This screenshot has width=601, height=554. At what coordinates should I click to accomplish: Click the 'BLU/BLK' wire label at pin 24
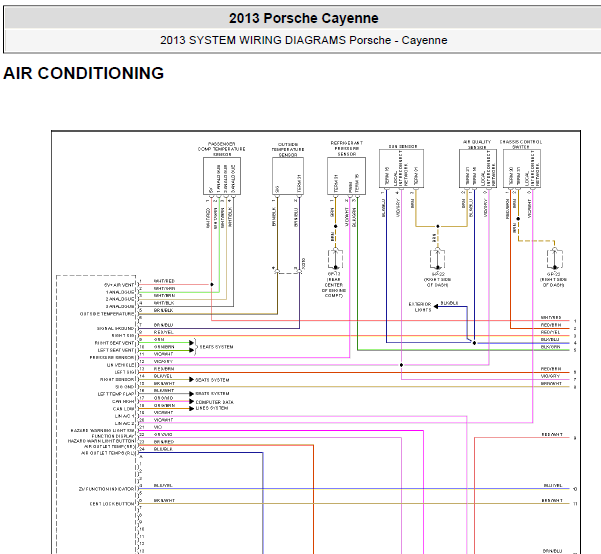[163, 449]
